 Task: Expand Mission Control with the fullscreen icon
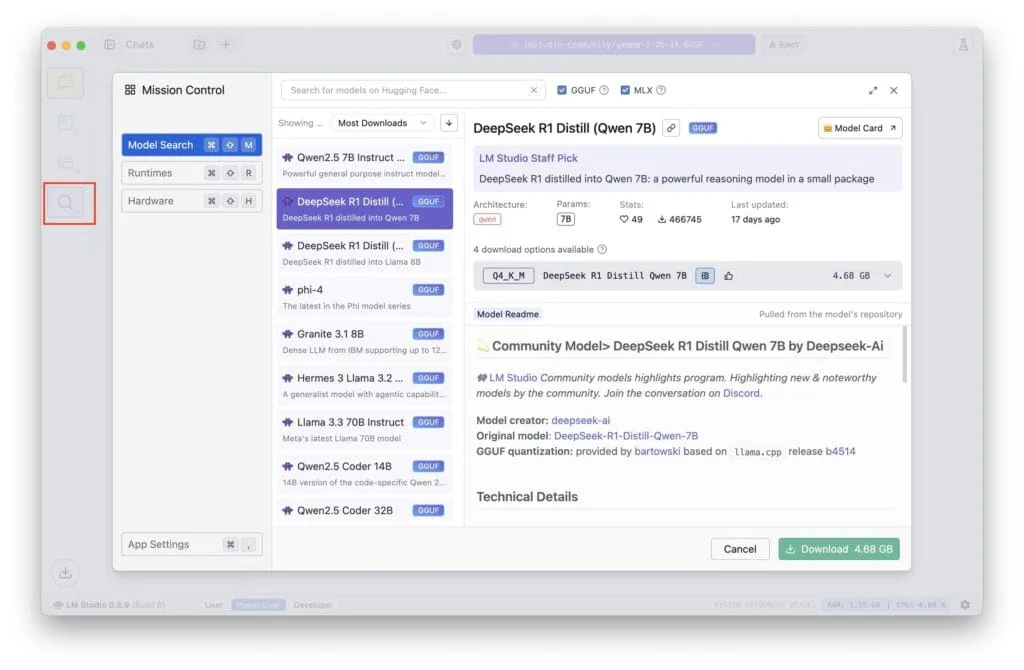(873, 90)
